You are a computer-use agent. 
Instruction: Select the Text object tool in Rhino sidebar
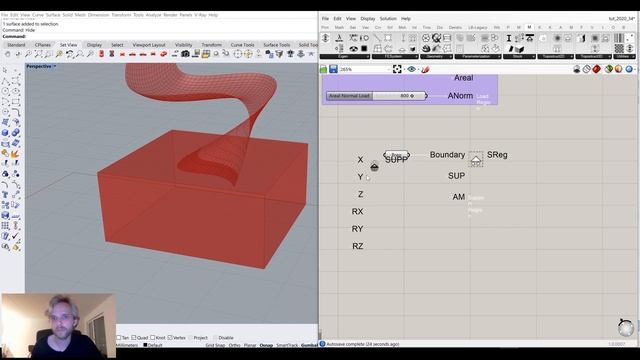click(5, 195)
